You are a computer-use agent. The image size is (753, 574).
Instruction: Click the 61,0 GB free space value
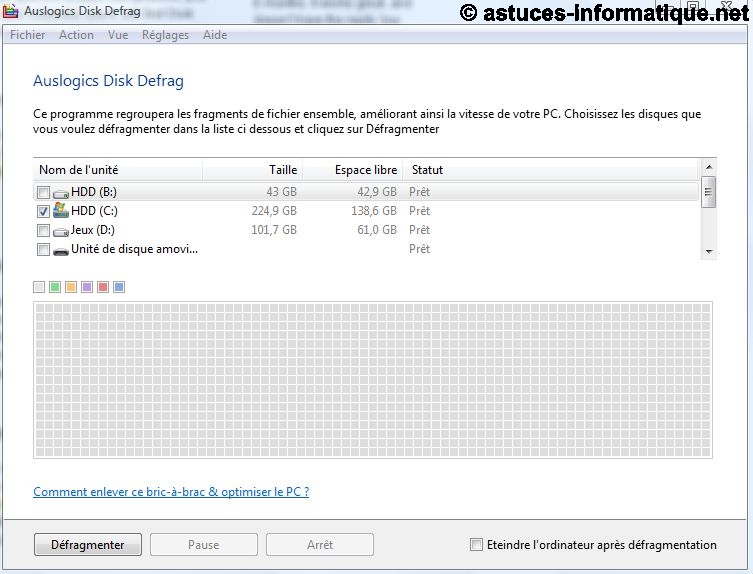(377, 230)
